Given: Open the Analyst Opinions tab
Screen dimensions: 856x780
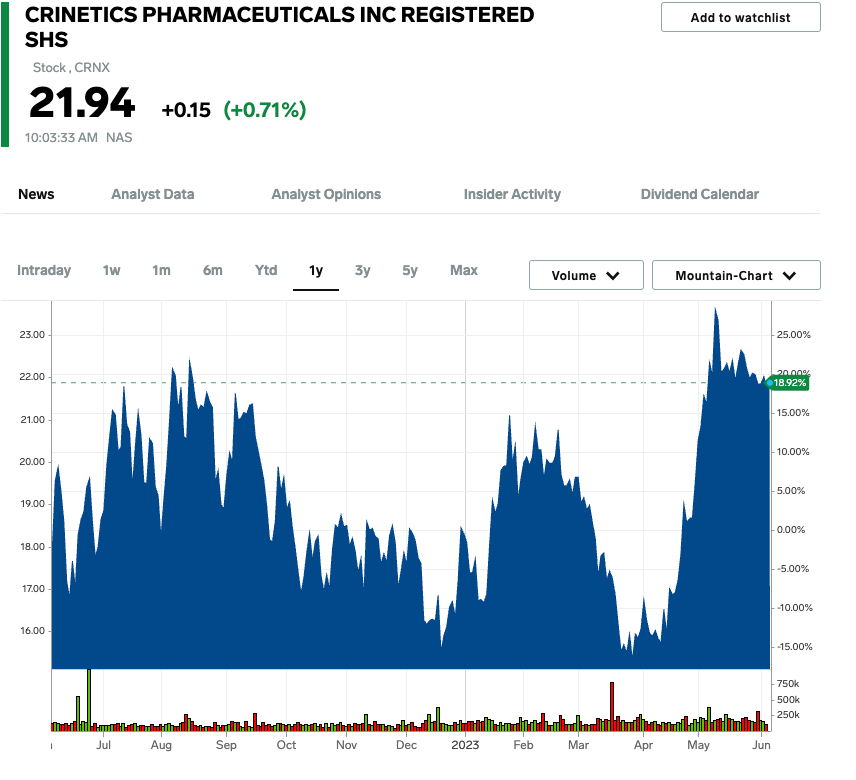Looking at the screenshot, I should coord(326,194).
